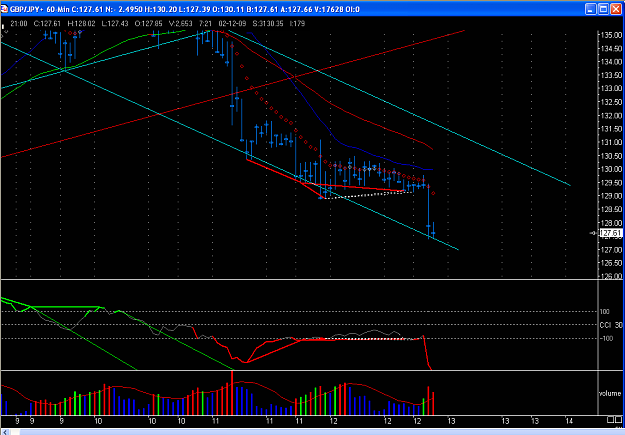Screen dimensions: 625x435
Task: Click the H128.02 high value in data line
Action: click(x=81, y=24)
